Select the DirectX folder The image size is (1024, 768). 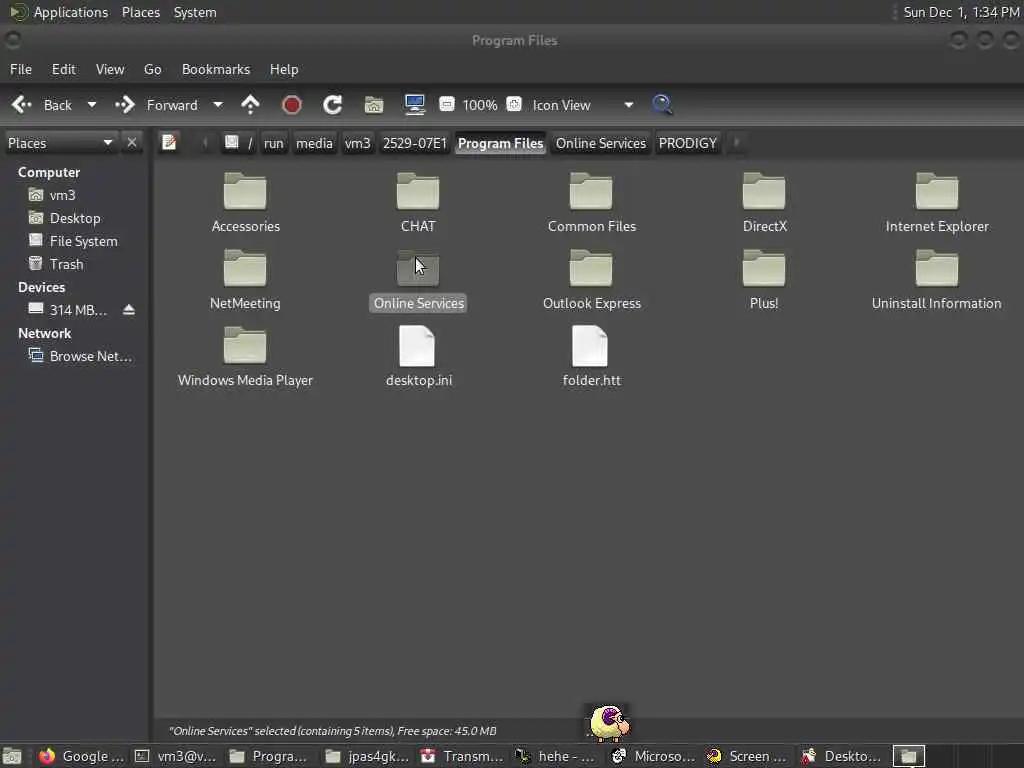(x=764, y=203)
